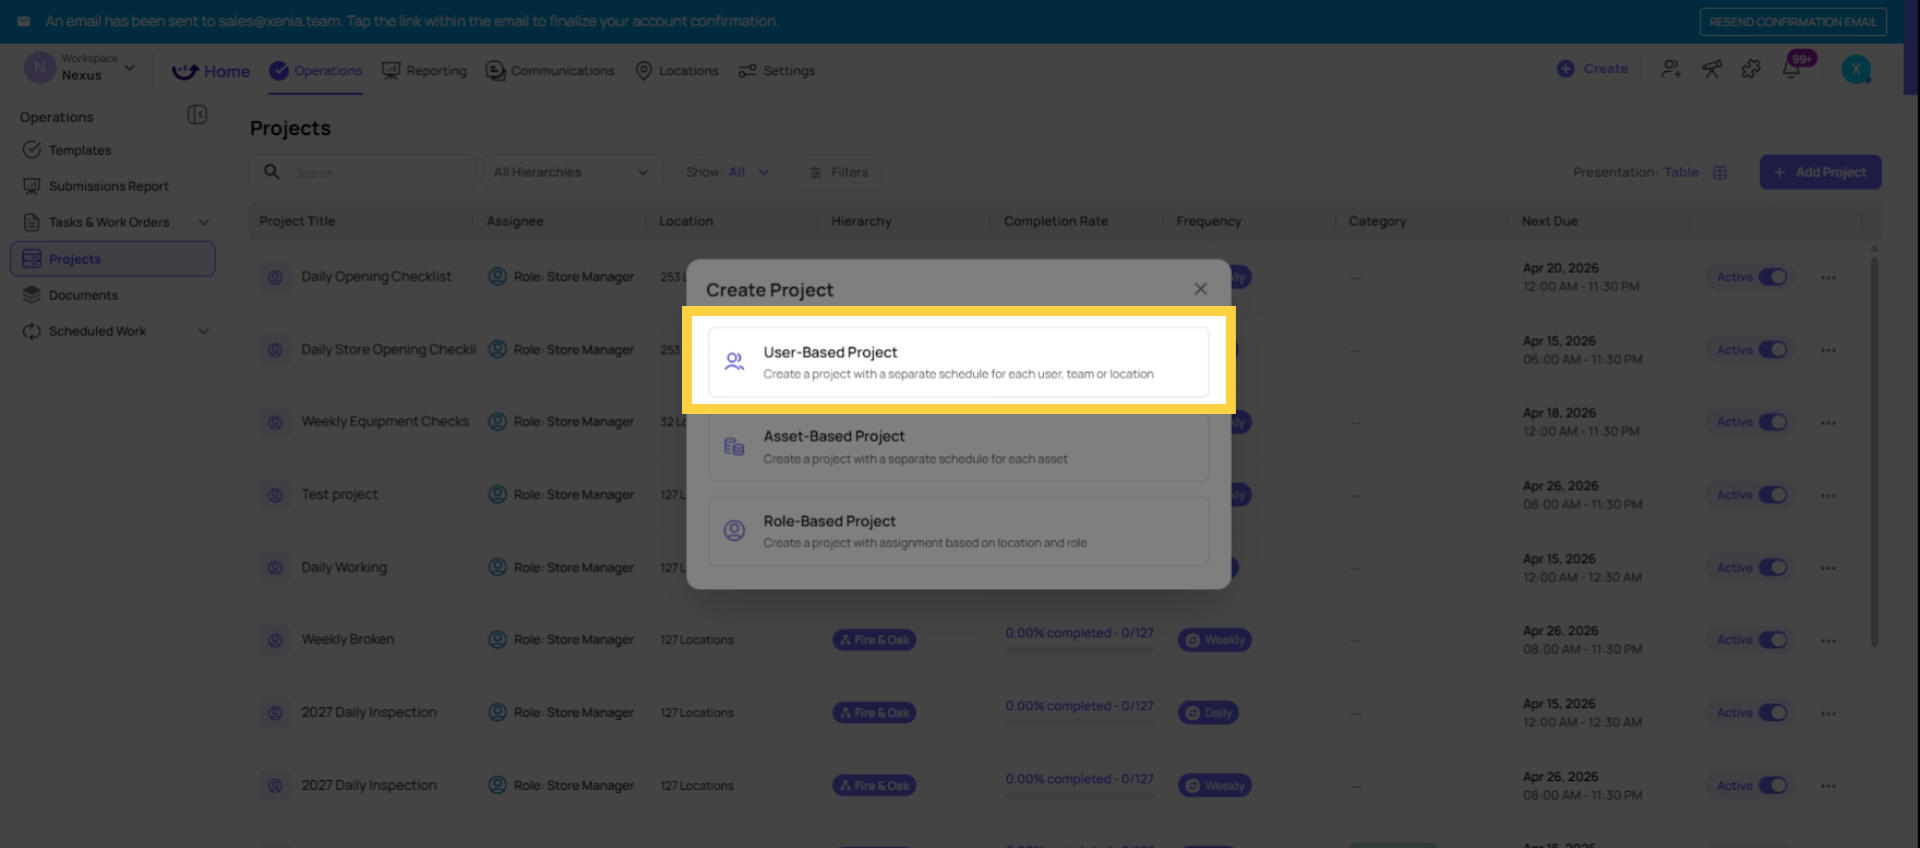Open more options for Daily Store Opening Checklist

[x=1828, y=351]
